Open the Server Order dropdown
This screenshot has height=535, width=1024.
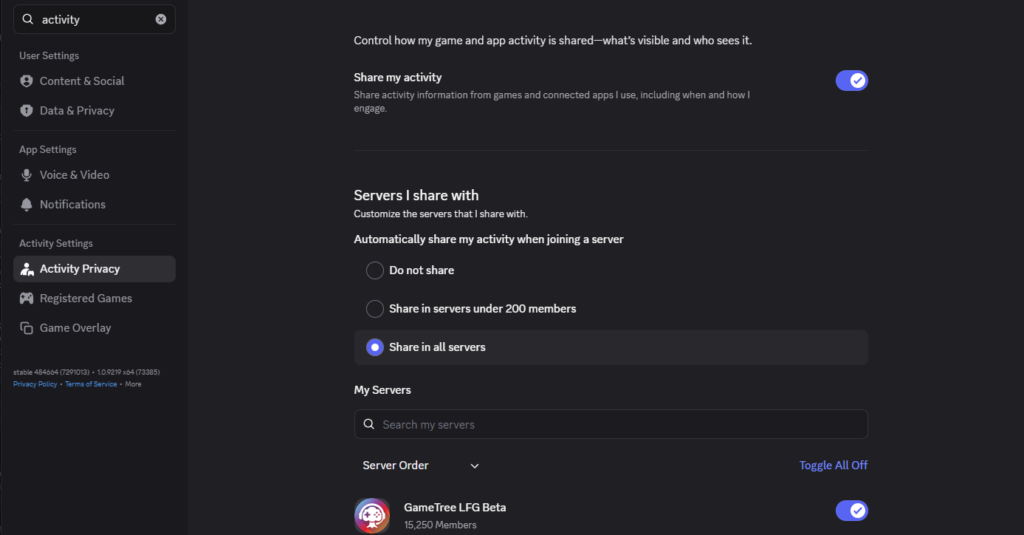(421, 465)
